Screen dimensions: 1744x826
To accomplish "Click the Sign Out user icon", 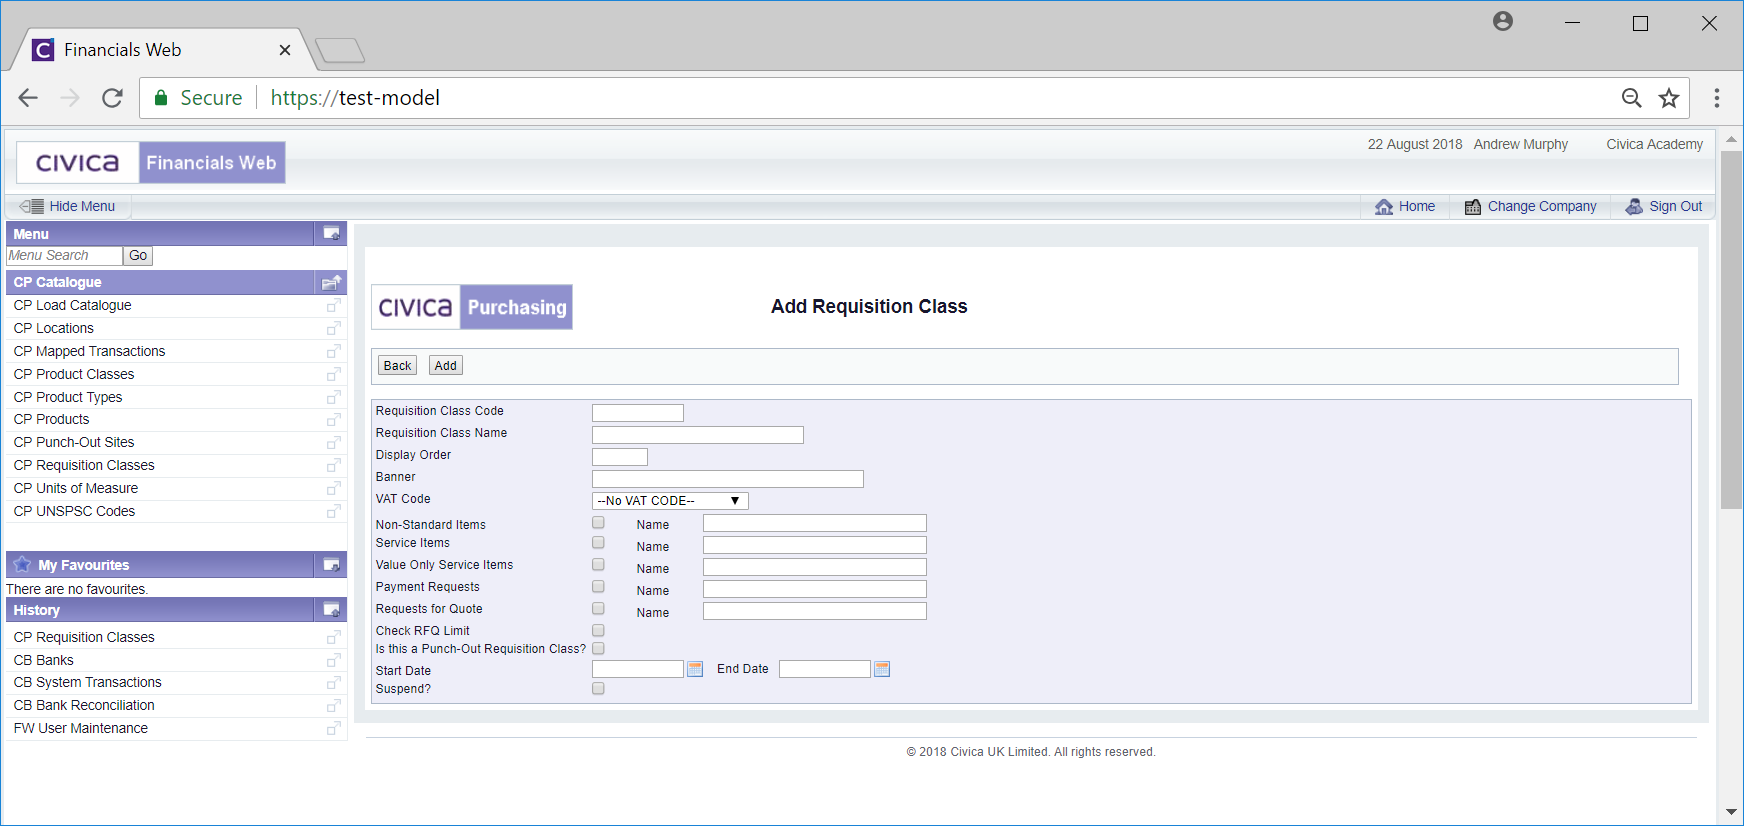I will [x=1634, y=207].
